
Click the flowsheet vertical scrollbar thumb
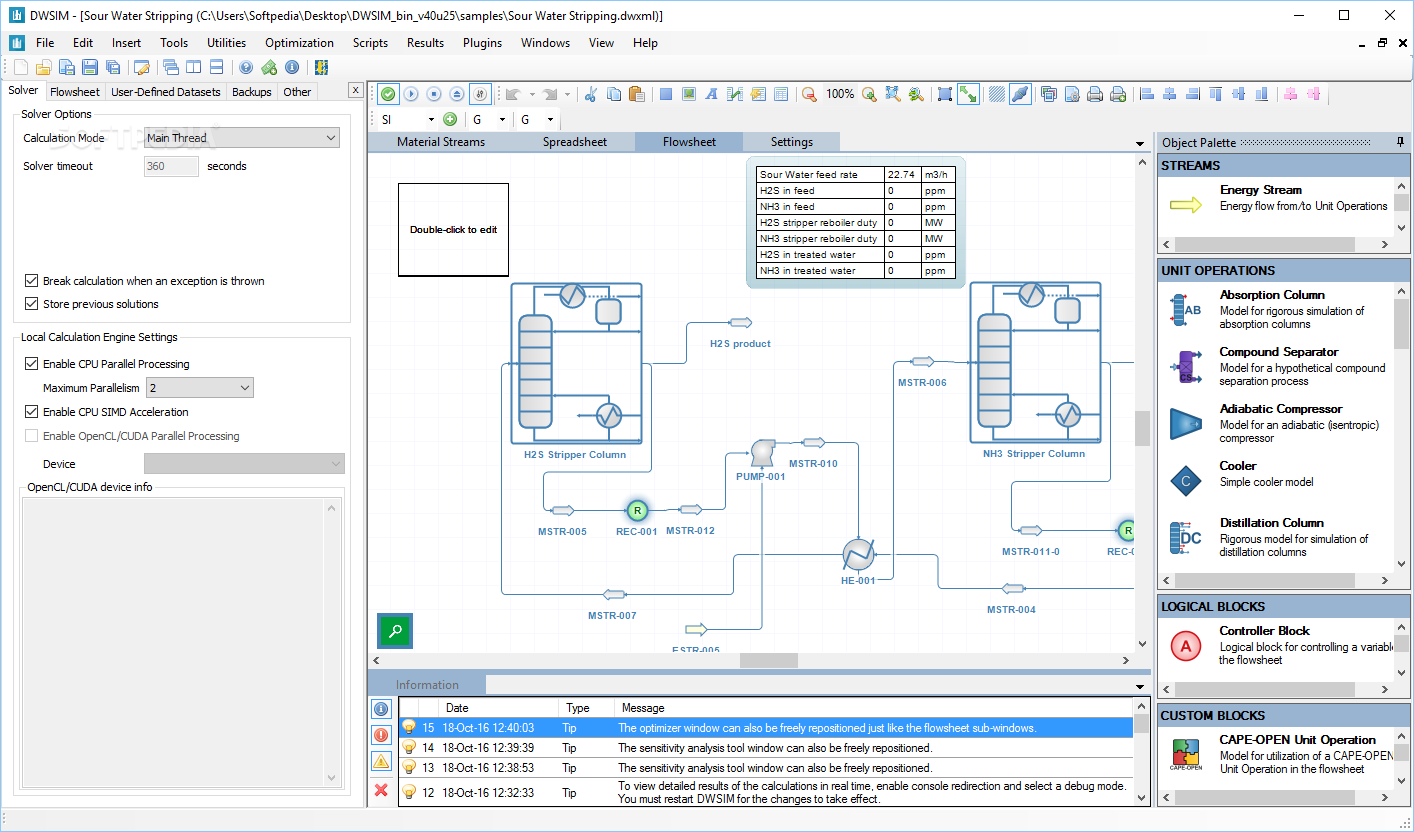(1142, 428)
